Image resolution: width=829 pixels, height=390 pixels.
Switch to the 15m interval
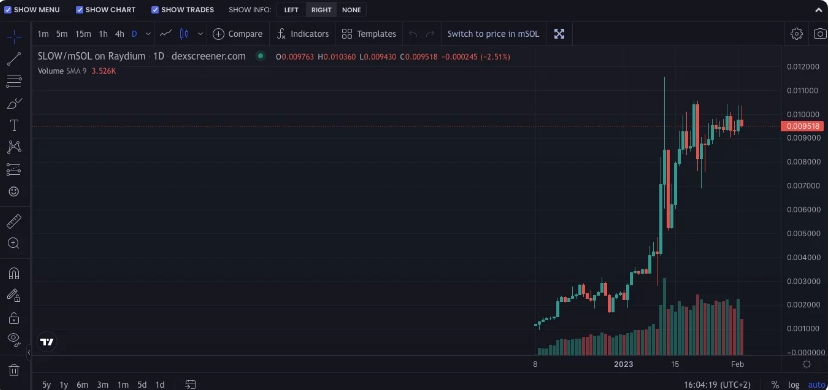click(83, 34)
